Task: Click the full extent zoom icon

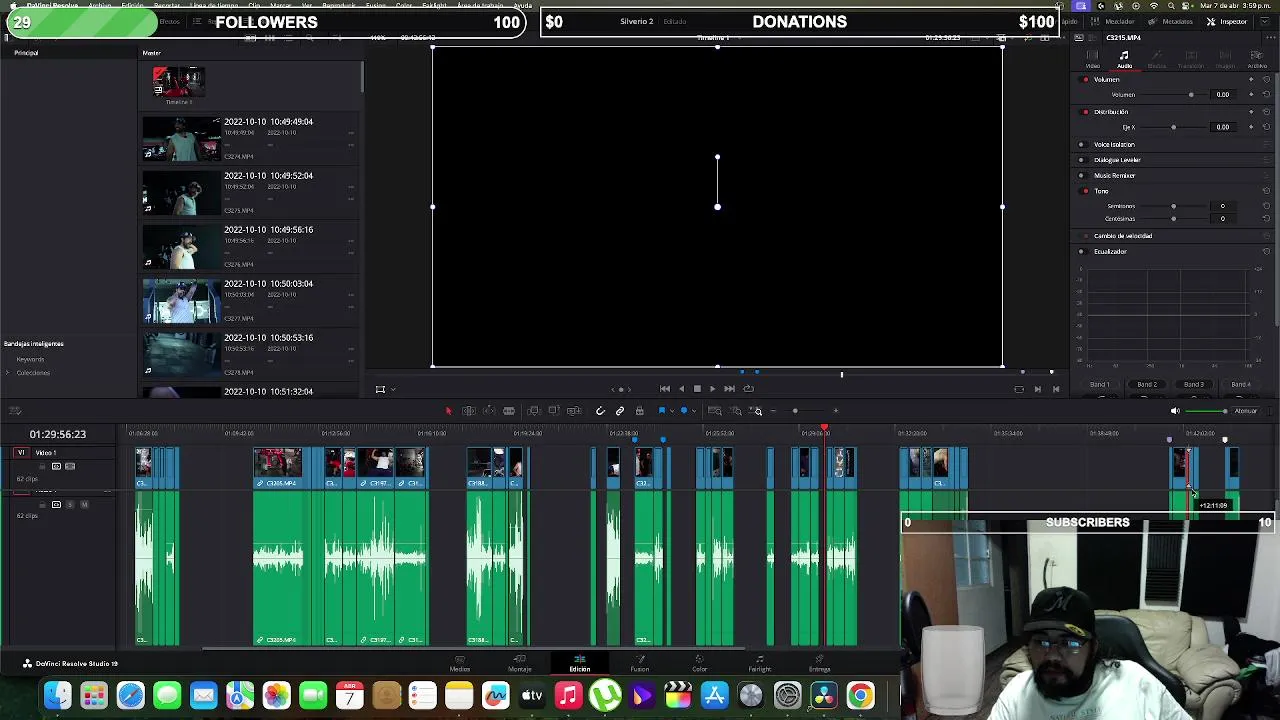Action: [x=715, y=411]
